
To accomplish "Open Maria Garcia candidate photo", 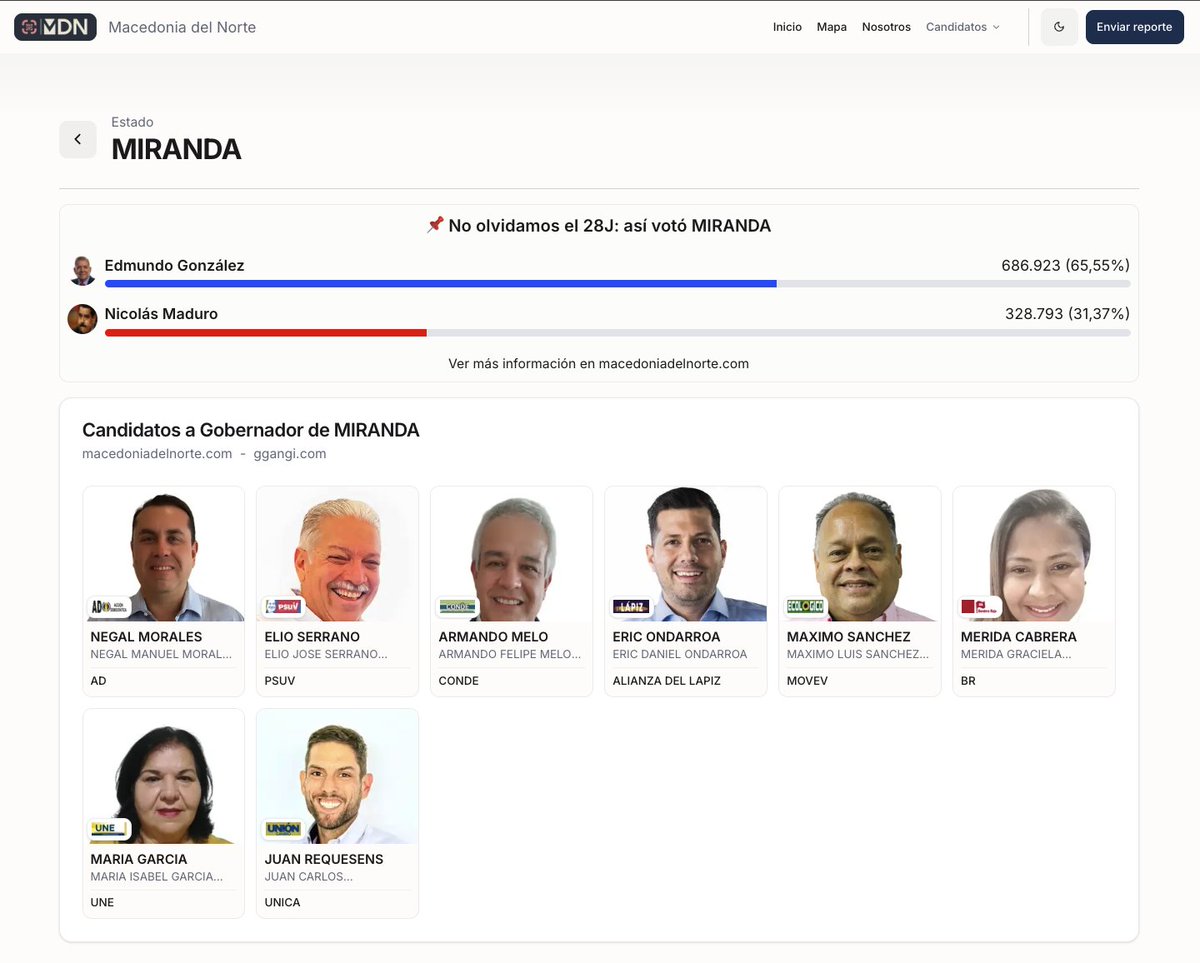I will pyautogui.click(x=163, y=776).
